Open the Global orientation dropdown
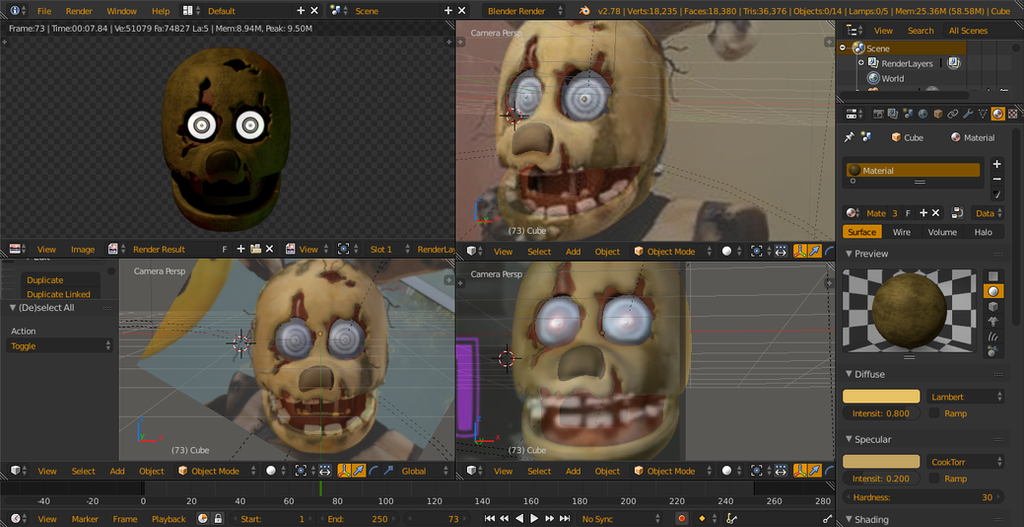This screenshot has width=1024, height=527. [x=423, y=471]
